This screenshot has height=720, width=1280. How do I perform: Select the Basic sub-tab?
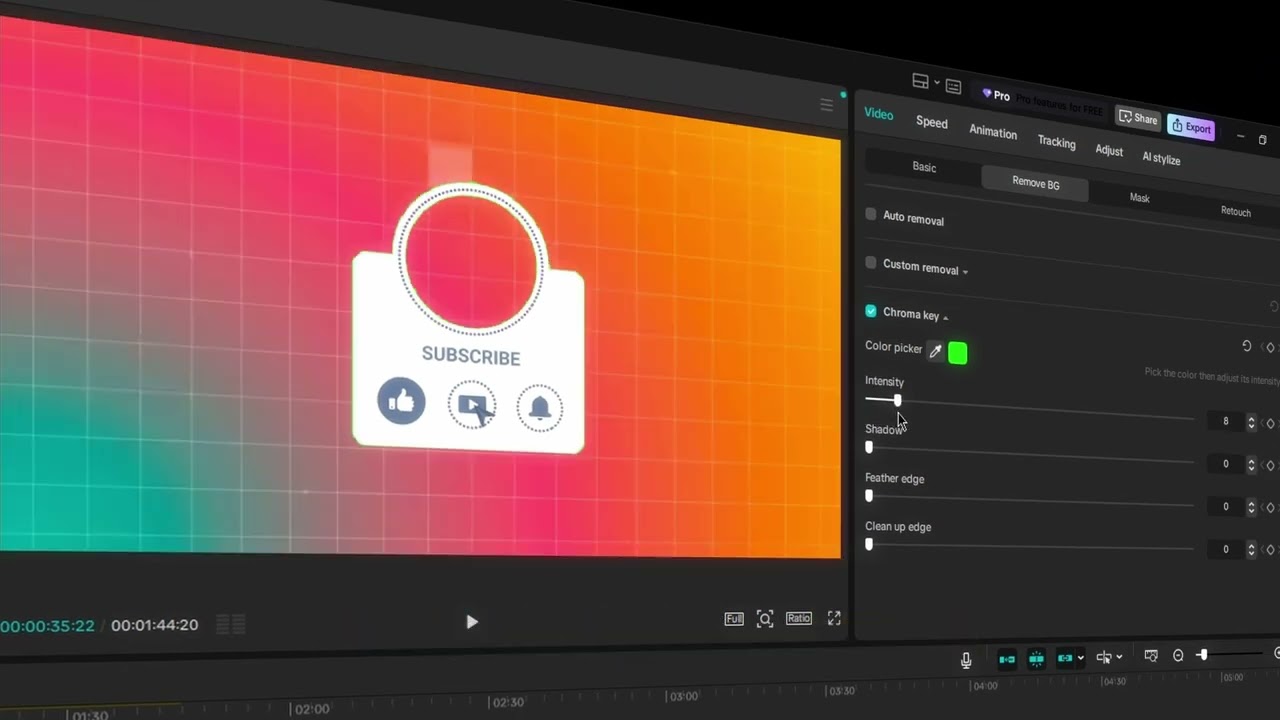click(924, 167)
